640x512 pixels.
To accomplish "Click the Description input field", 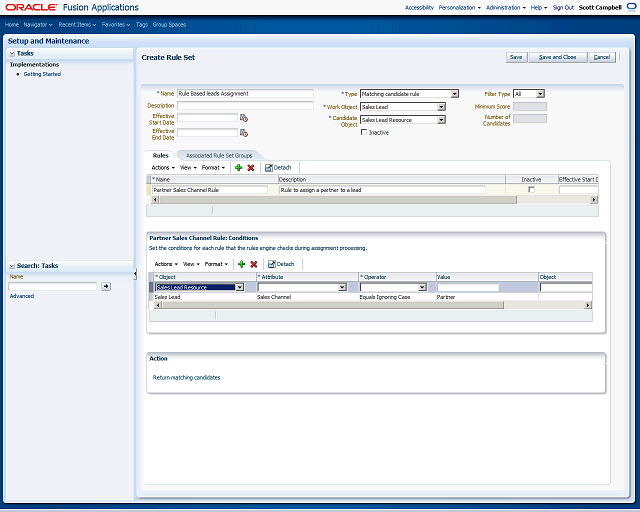I will click(x=245, y=105).
